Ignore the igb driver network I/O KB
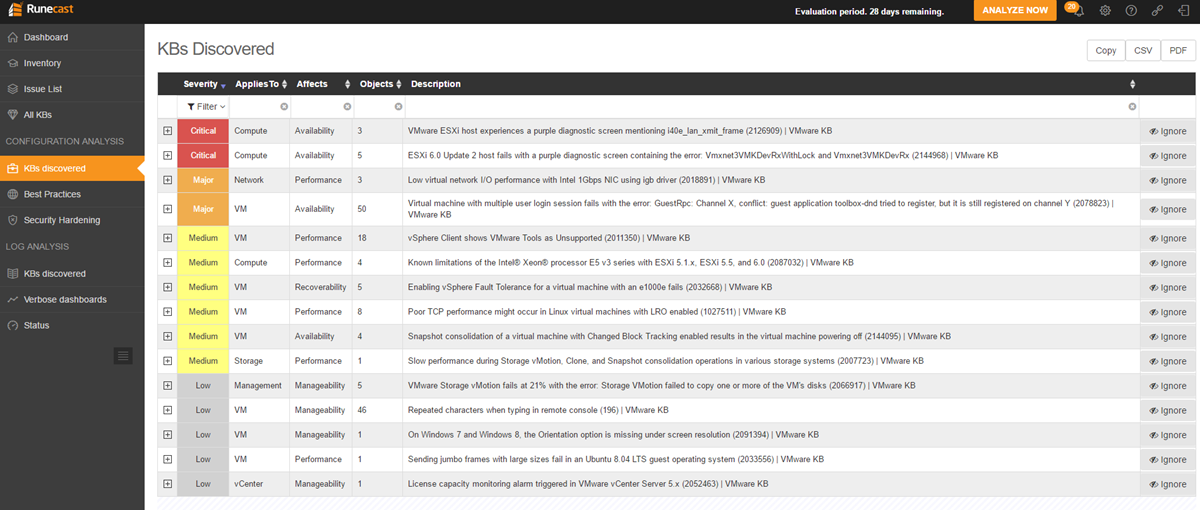 tap(1167, 180)
